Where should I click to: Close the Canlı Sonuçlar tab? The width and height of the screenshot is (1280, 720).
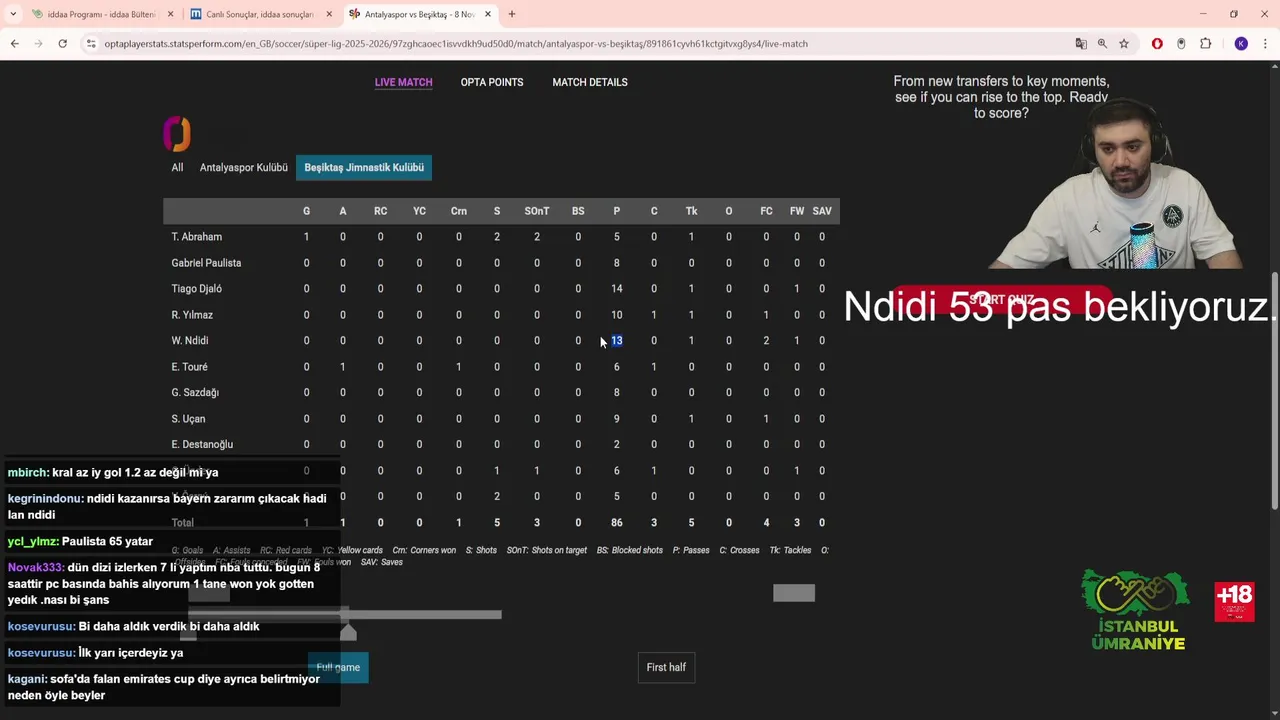pyautogui.click(x=329, y=14)
